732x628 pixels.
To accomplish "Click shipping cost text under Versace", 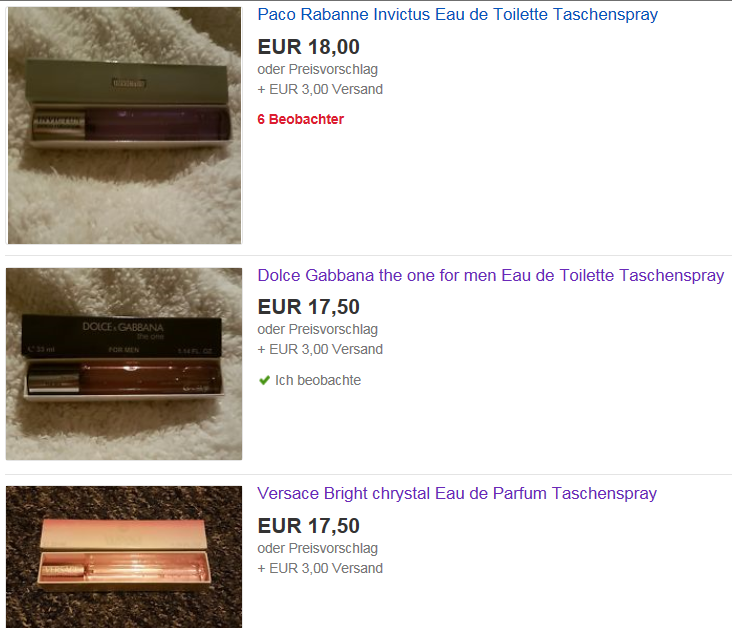I will pos(320,568).
